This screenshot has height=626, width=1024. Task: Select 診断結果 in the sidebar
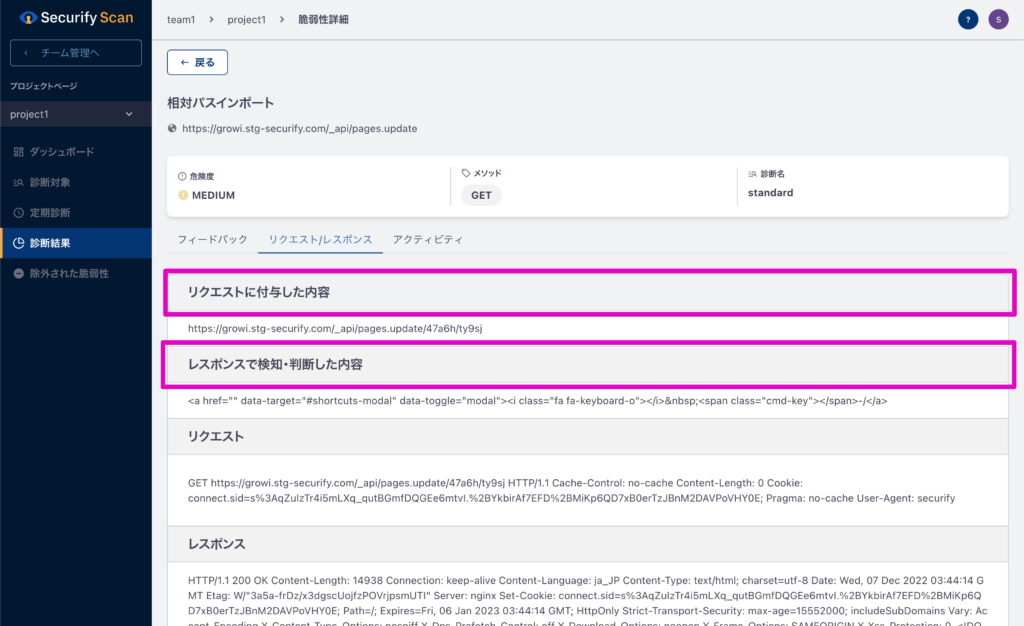76,243
